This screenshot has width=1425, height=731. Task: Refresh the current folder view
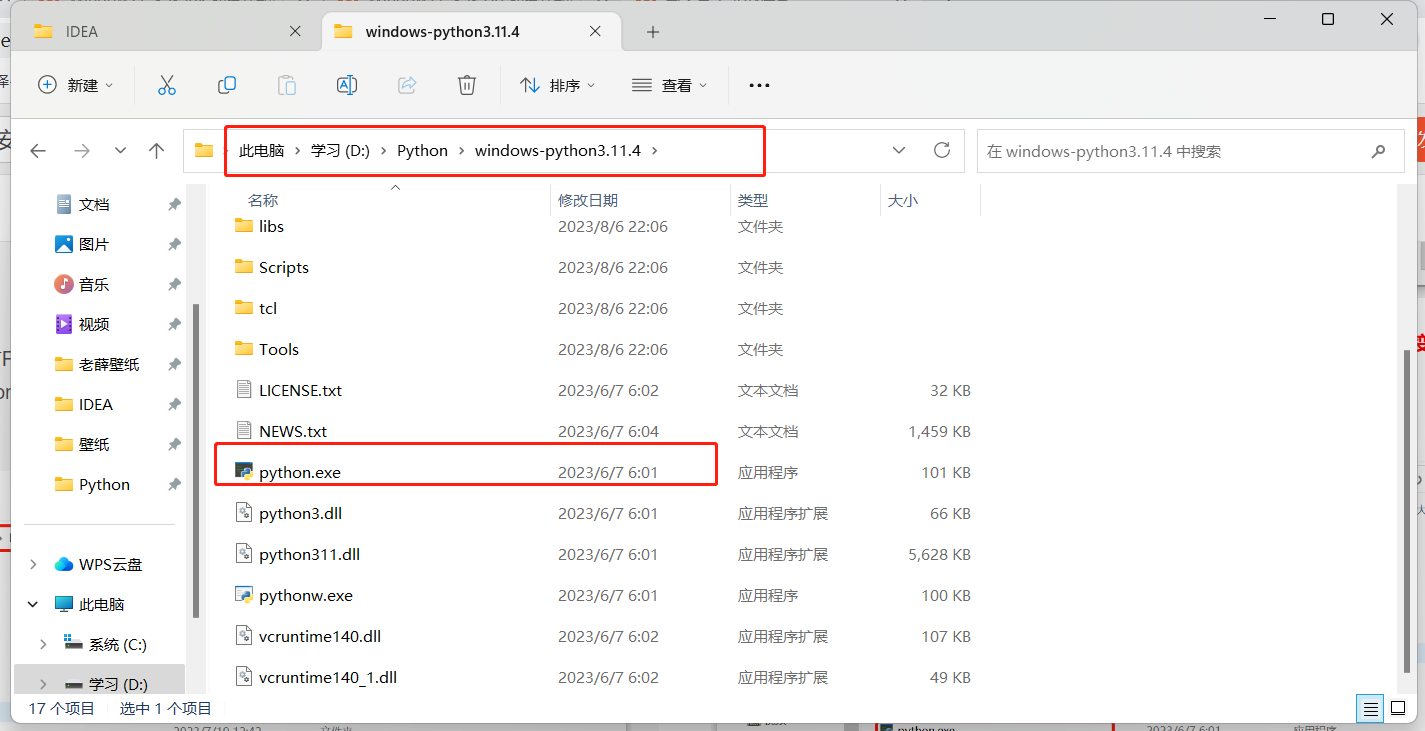point(941,150)
